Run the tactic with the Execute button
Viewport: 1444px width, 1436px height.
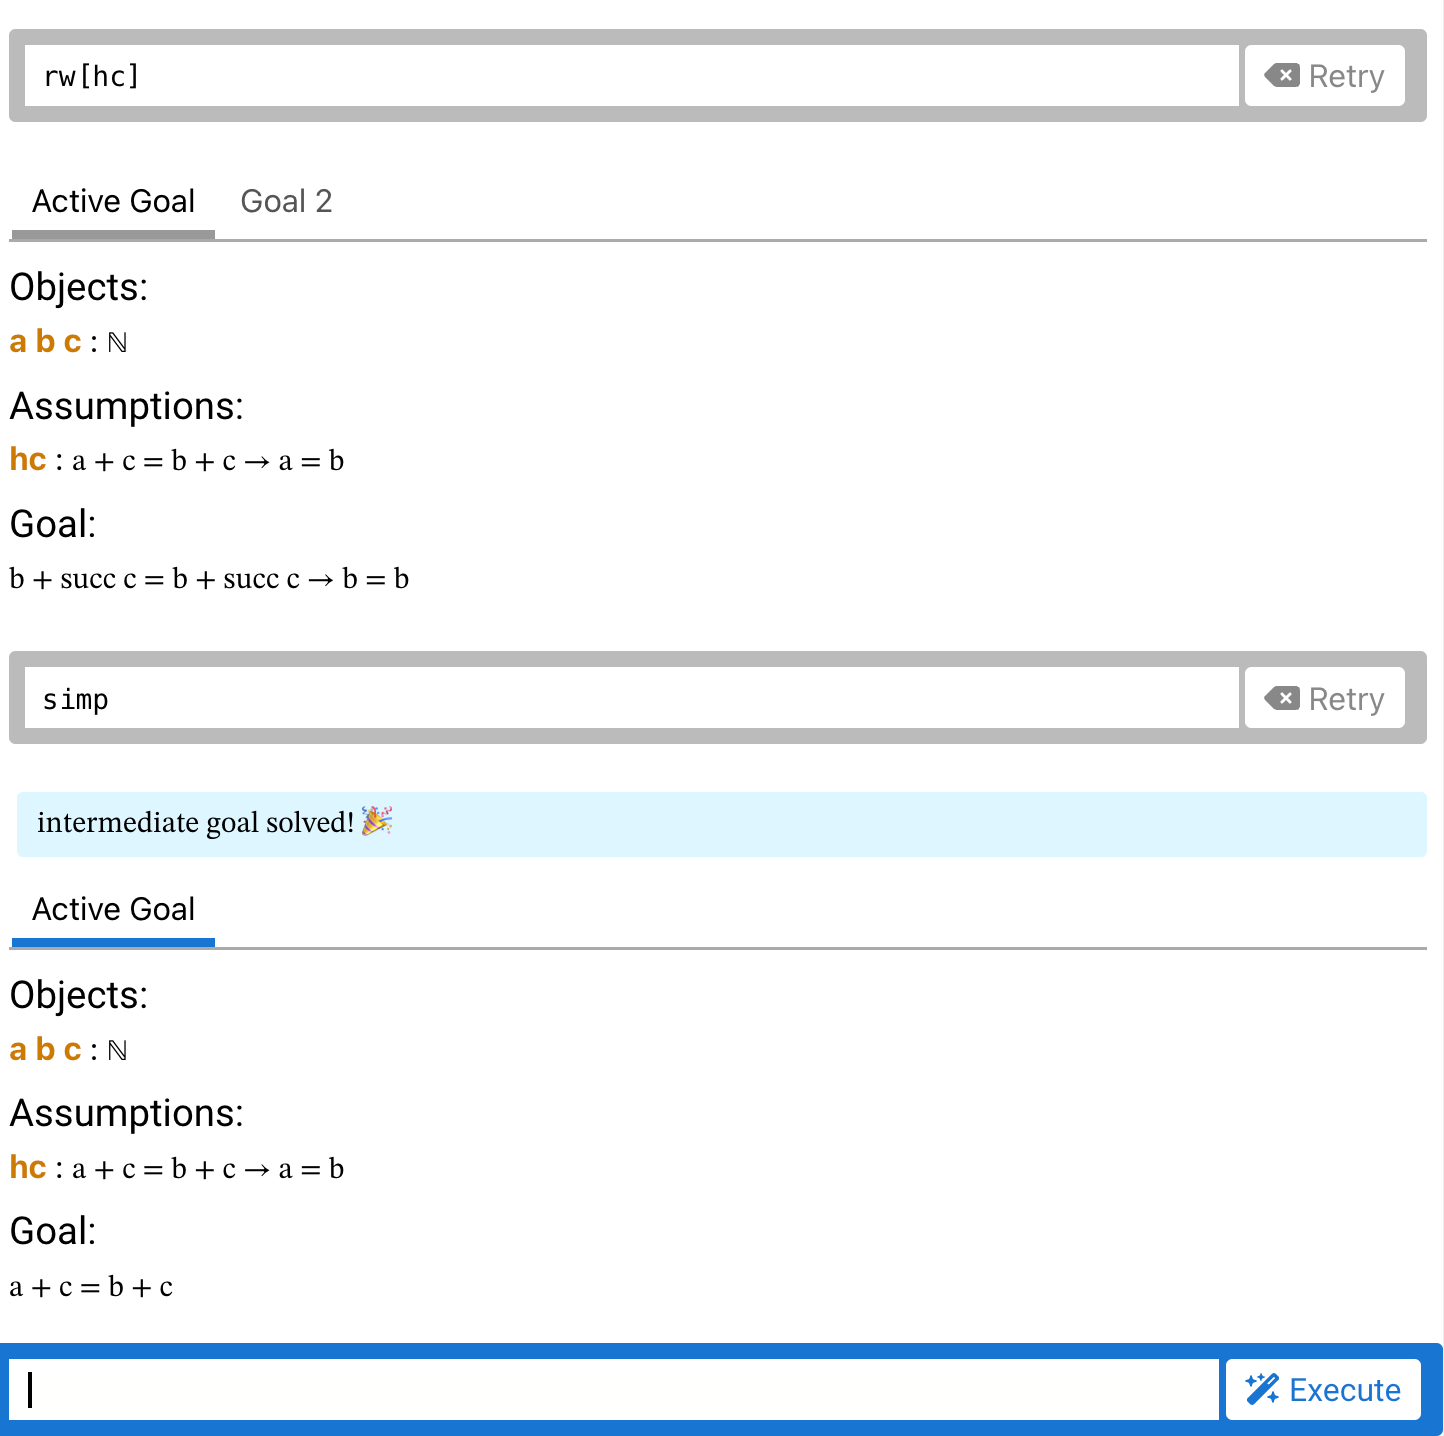point(1323,1389)
